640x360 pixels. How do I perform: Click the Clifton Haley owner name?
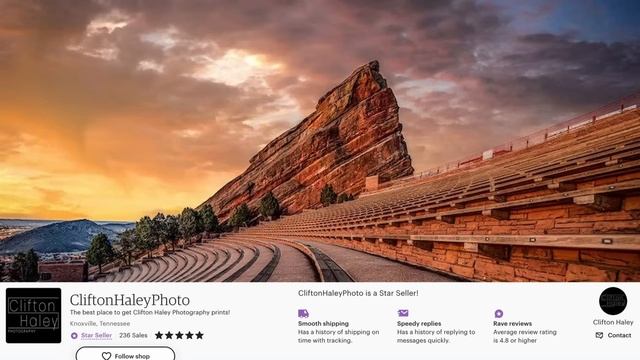pos(613,322)
